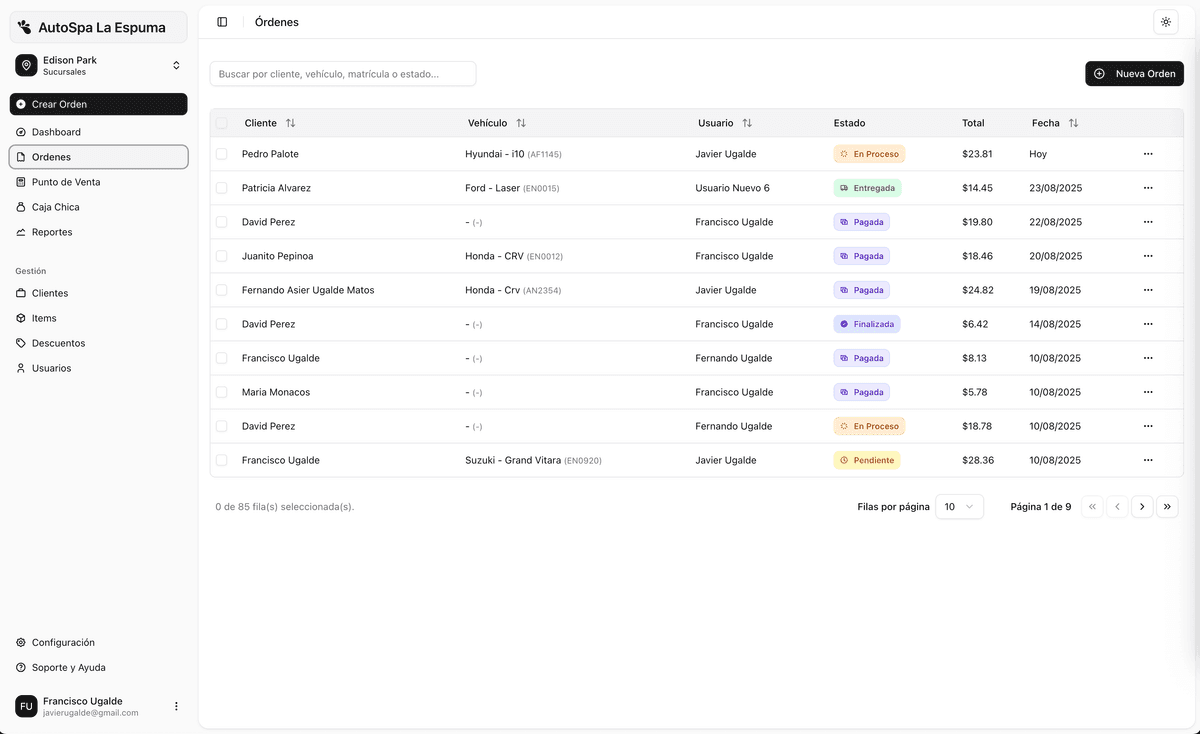Open row actions for Patricia Alvarez order
Viewport: 1200px width, 734px height.
point(1147,188)
